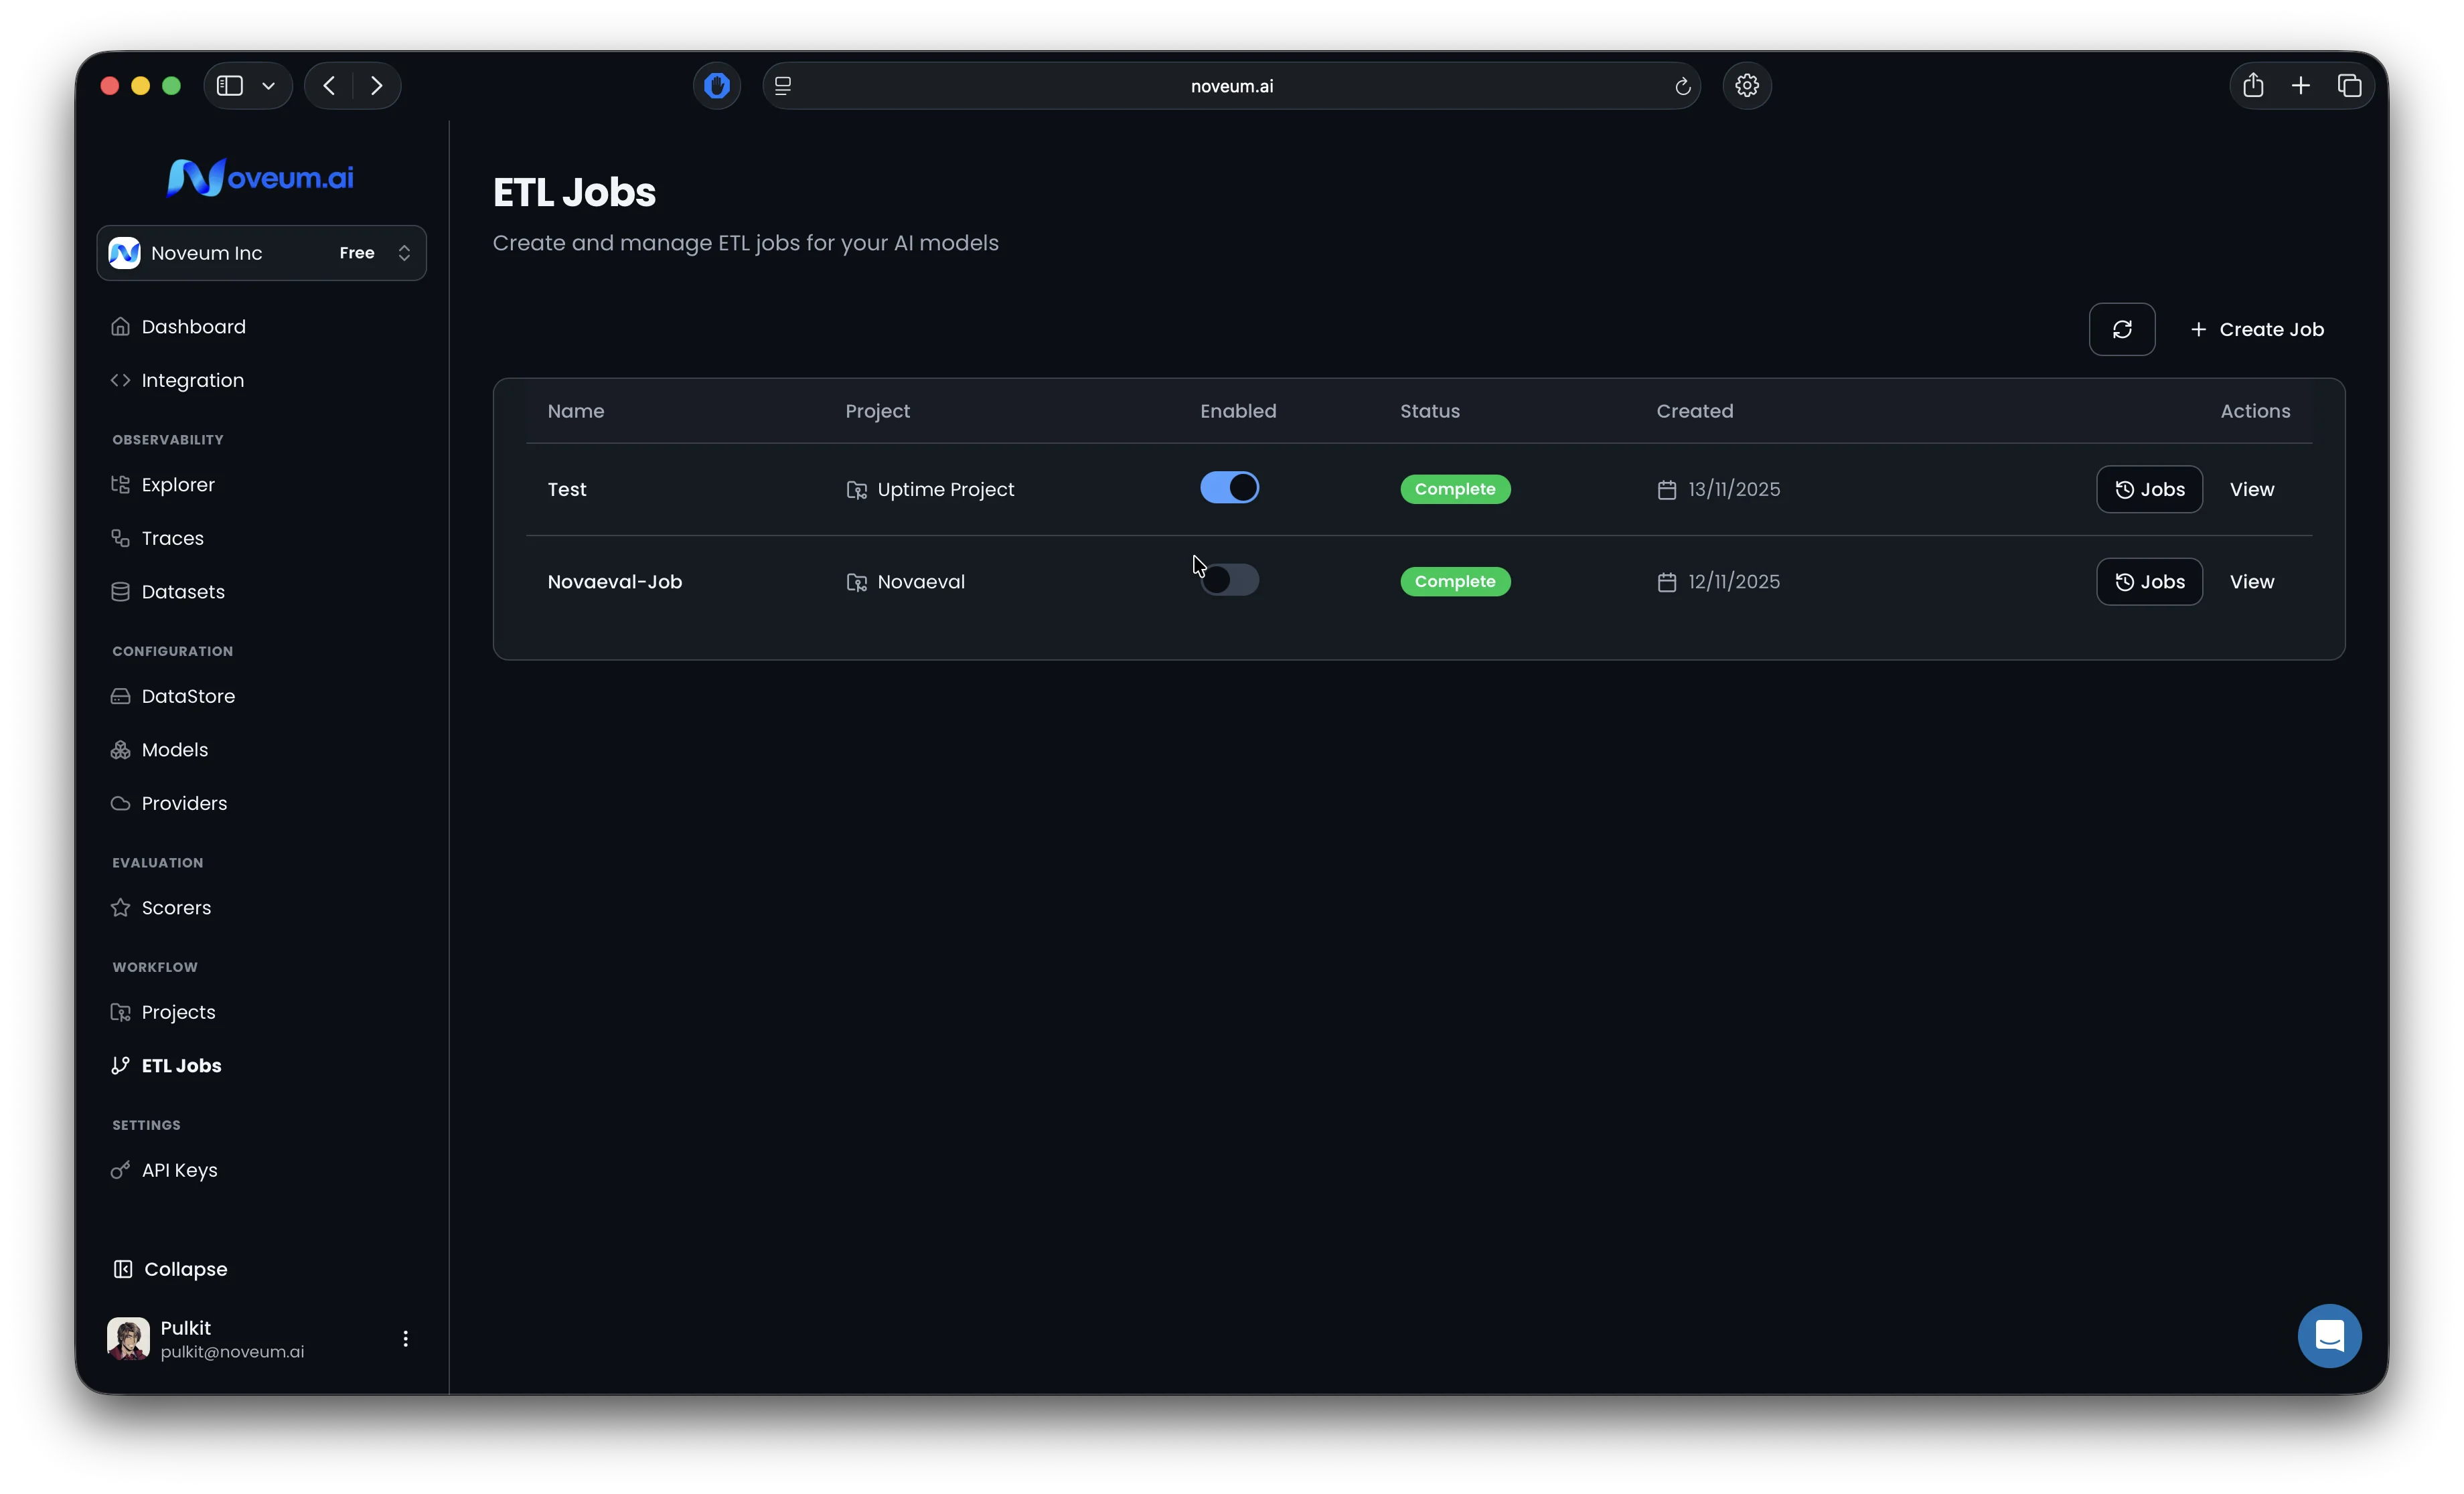
Task: Open browser settings gear icon
Action: [x=1746, y=86]
